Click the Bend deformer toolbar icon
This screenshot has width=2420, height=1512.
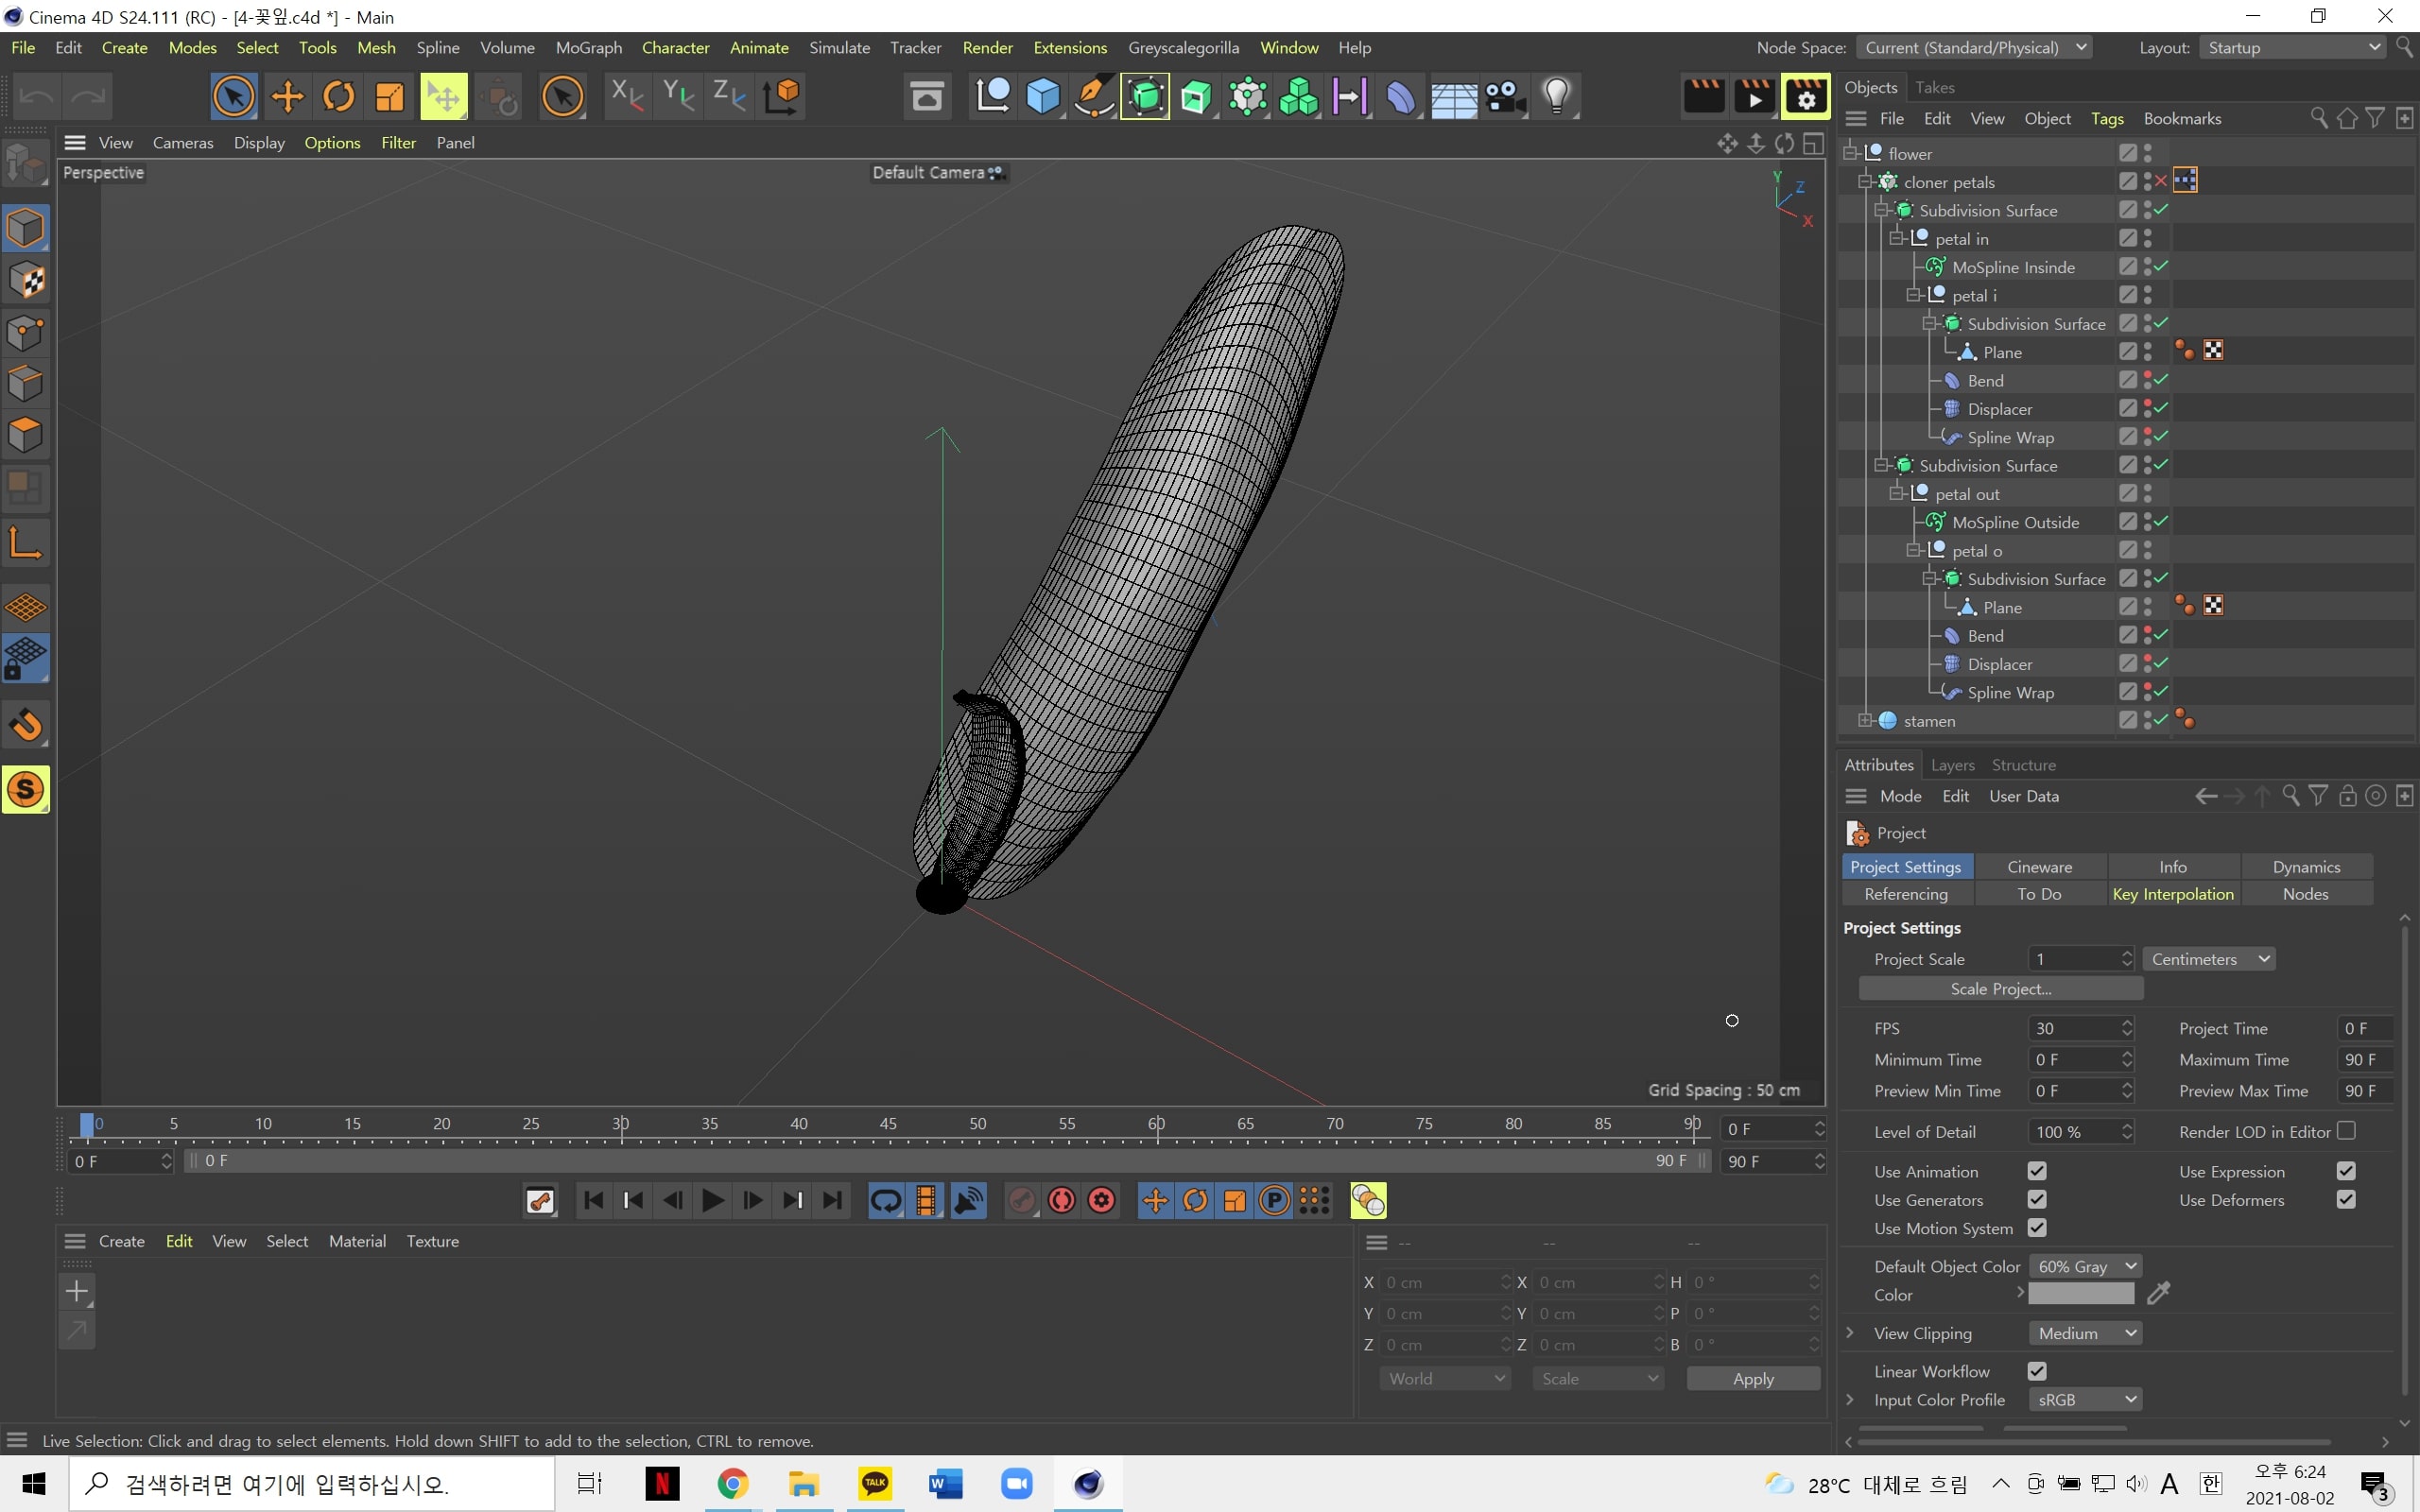click(x=1401, y=97)
